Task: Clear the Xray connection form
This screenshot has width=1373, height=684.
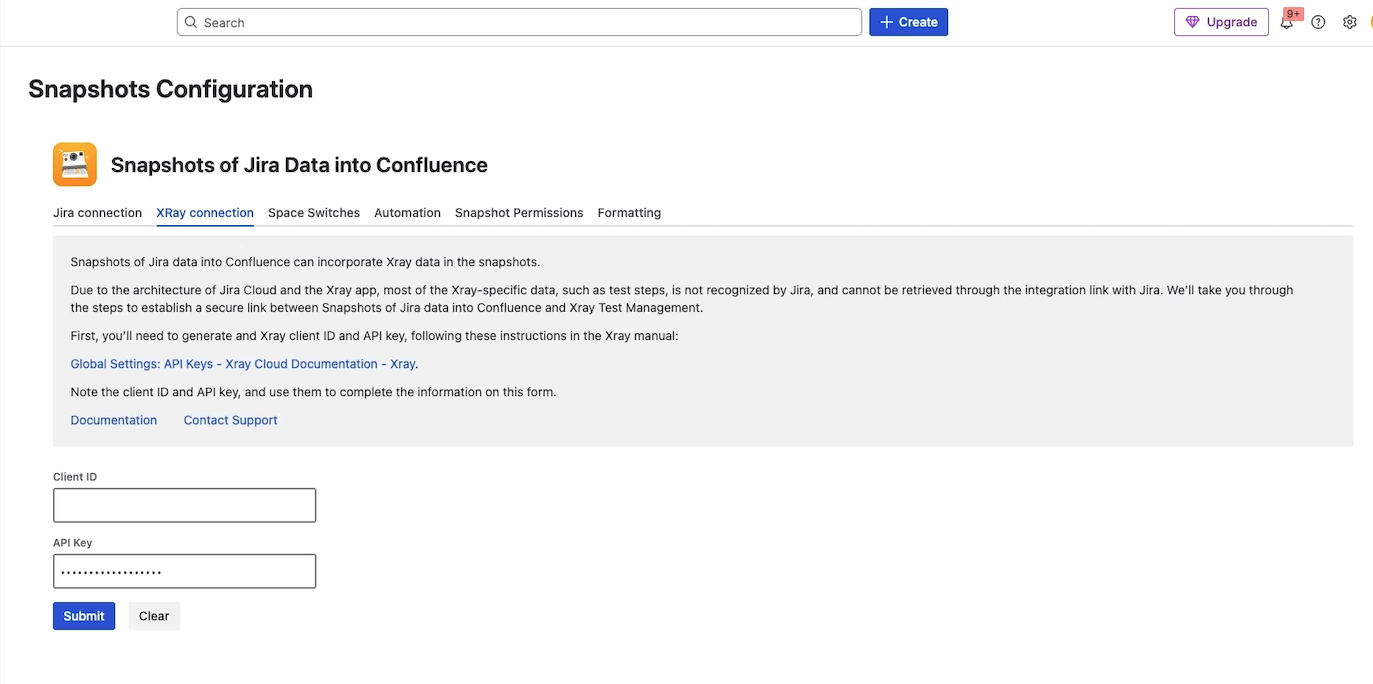Action: [x=154, y=616]
